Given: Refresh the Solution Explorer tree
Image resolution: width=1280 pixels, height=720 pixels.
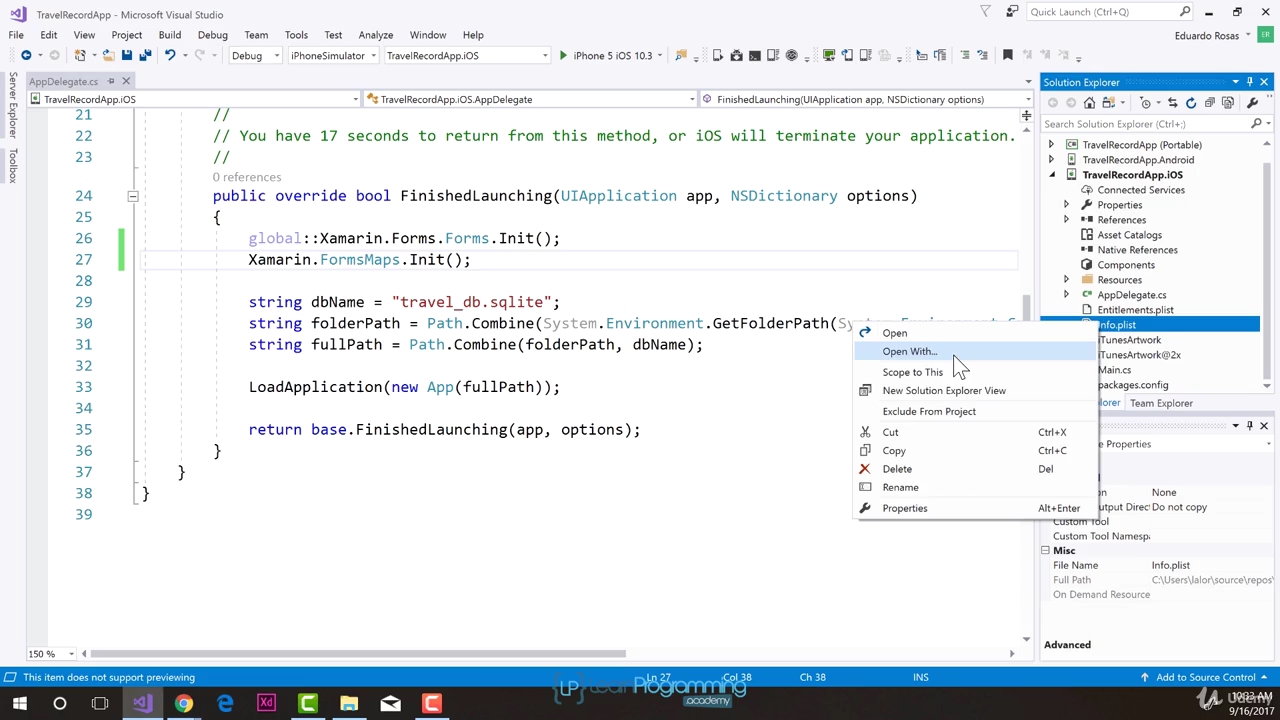Looking at the screenshot, I should point(1190,103).
